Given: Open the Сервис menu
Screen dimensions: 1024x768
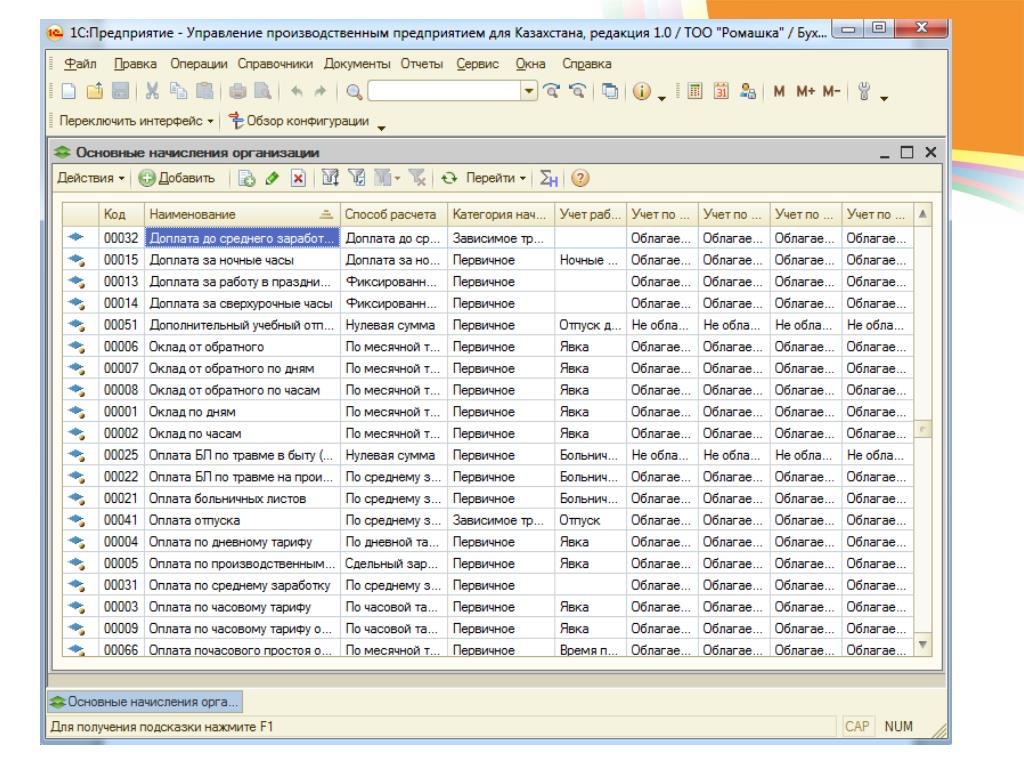Looking at the screenshot, I should coord(477,64).
